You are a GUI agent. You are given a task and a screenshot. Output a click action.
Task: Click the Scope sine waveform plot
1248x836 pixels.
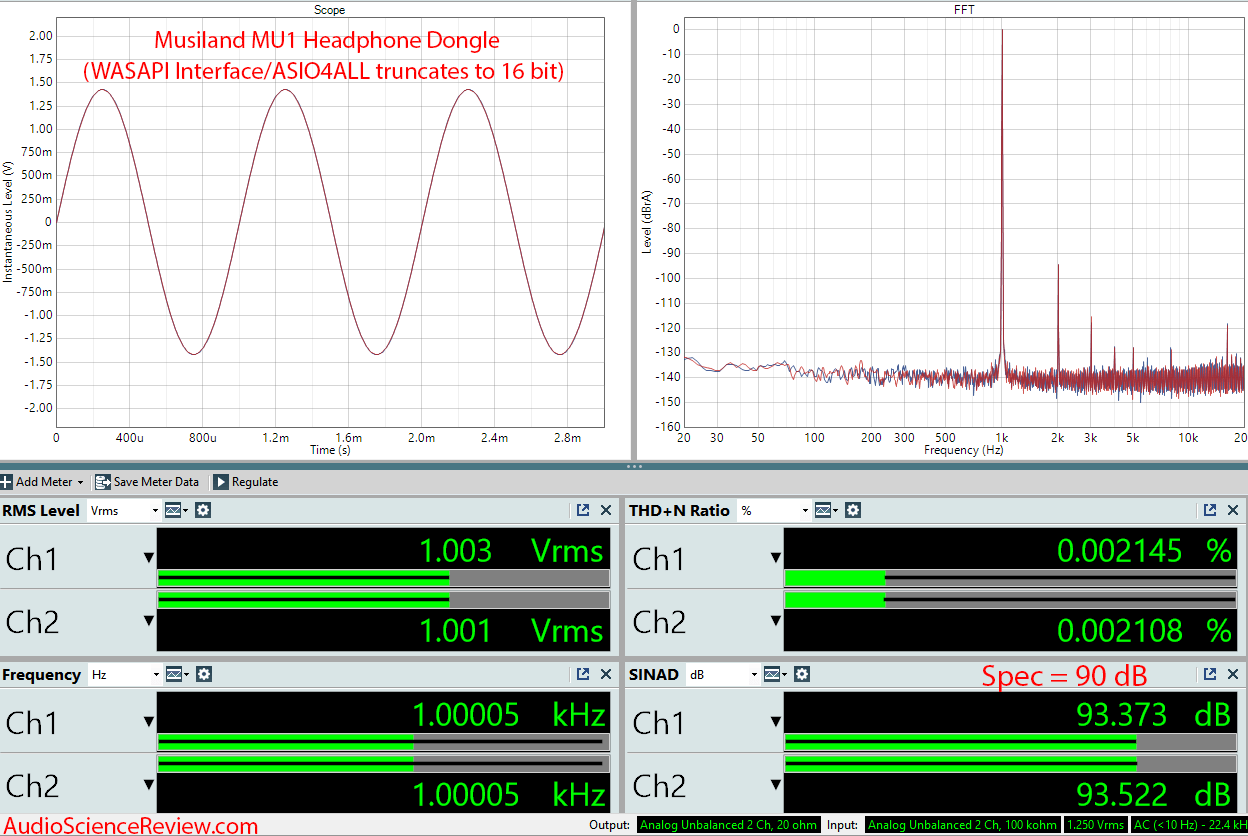pos(330,222)
